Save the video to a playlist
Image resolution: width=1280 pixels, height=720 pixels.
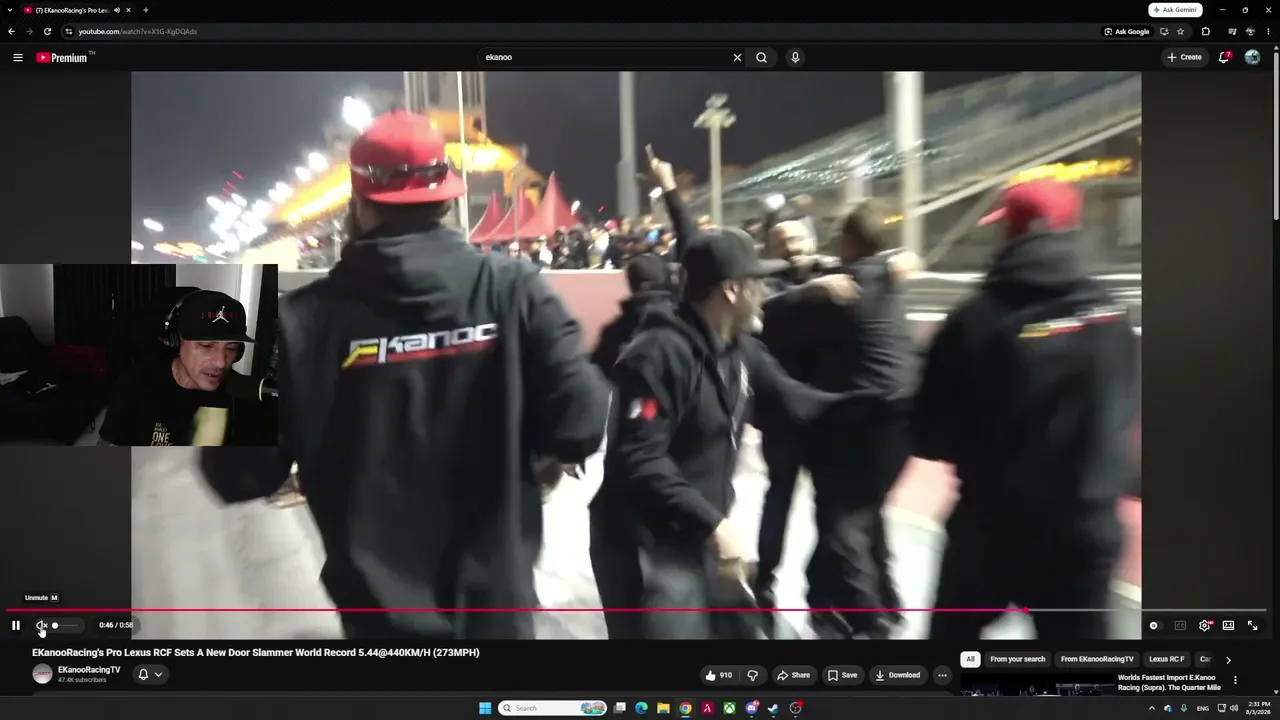[x=842, y=675]
